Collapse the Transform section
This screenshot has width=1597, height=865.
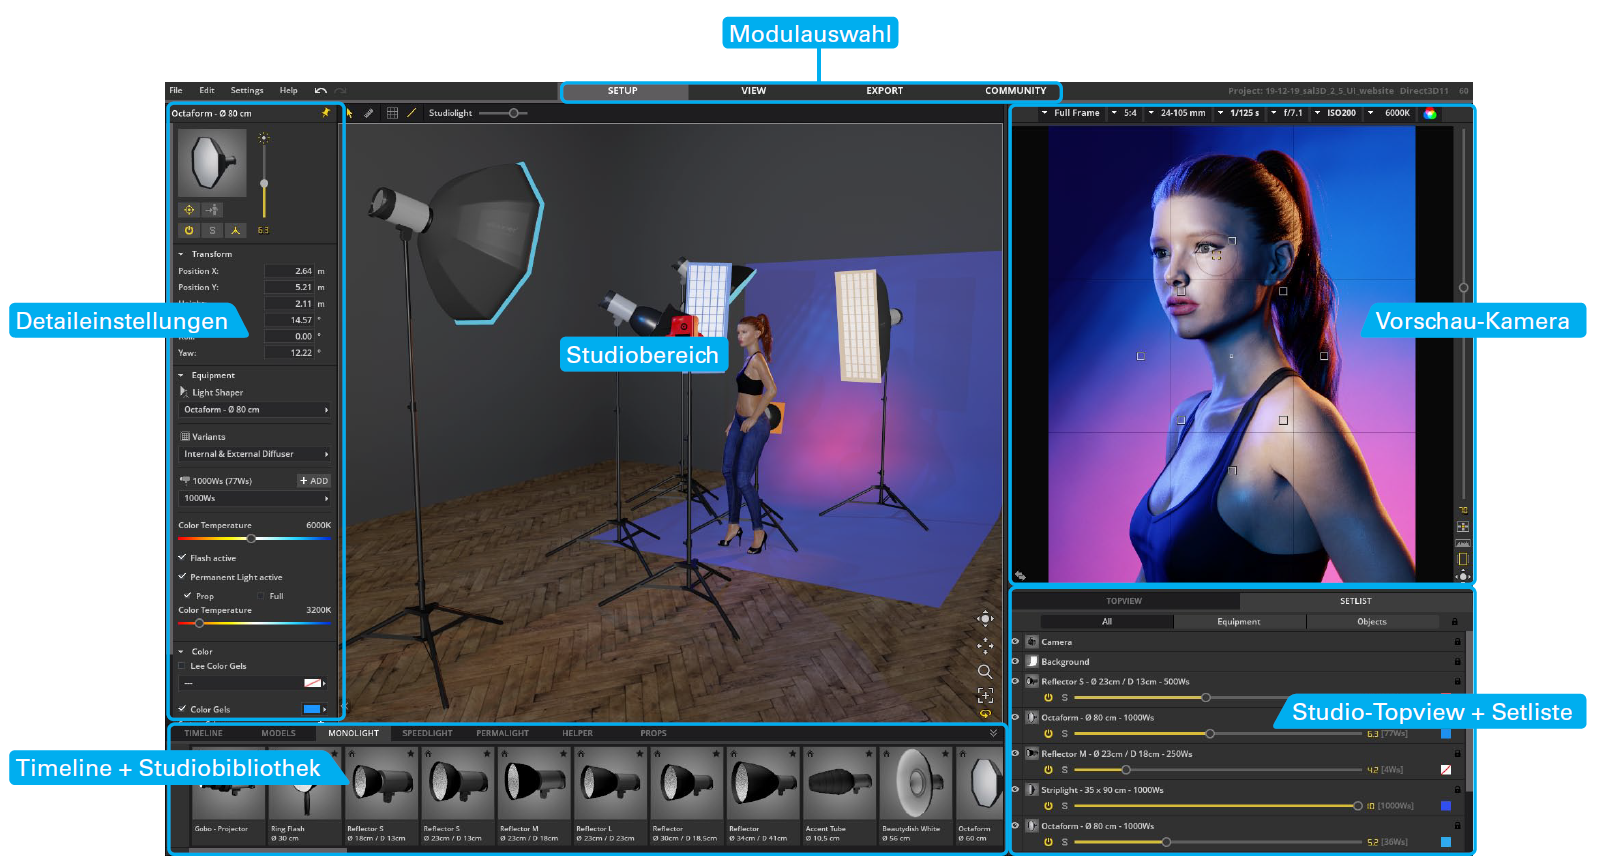click(181, 254)
